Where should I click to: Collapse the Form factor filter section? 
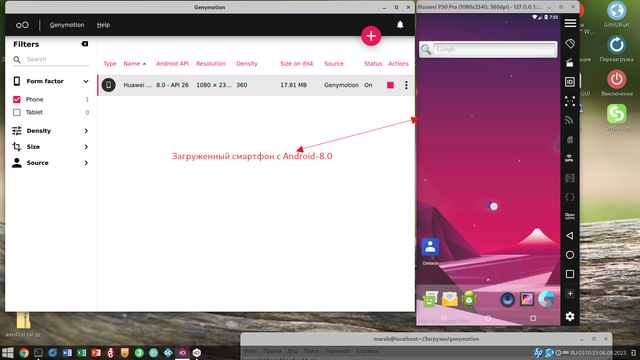pos(86,81)
